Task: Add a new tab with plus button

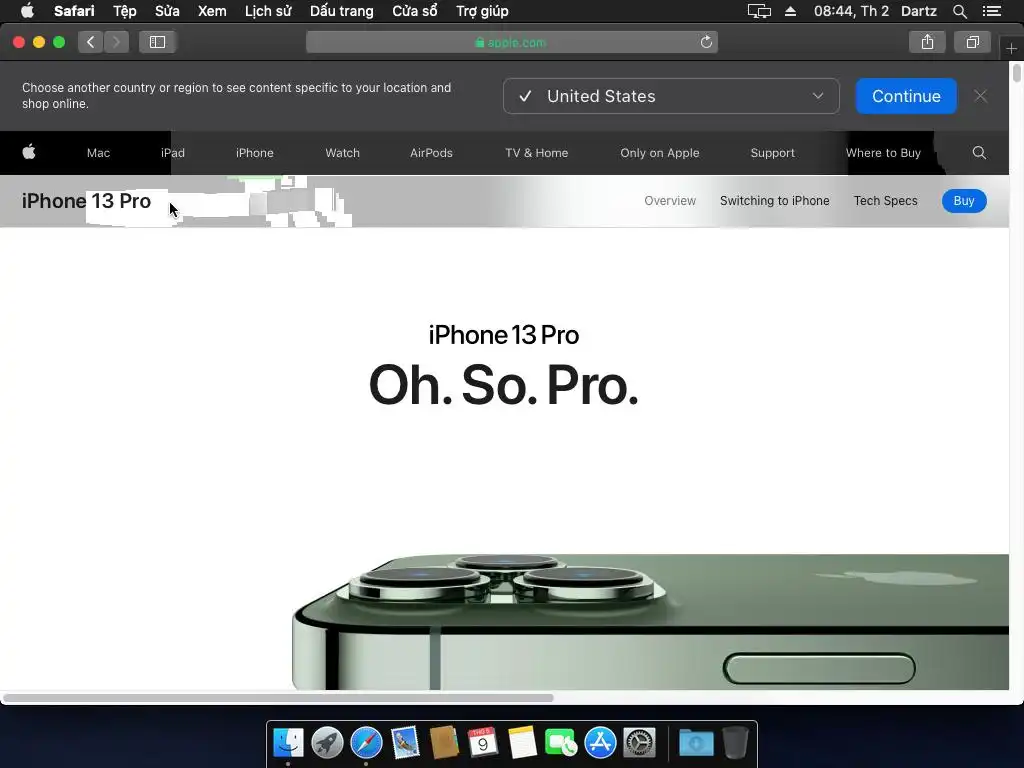Action: coord(1011,48)
